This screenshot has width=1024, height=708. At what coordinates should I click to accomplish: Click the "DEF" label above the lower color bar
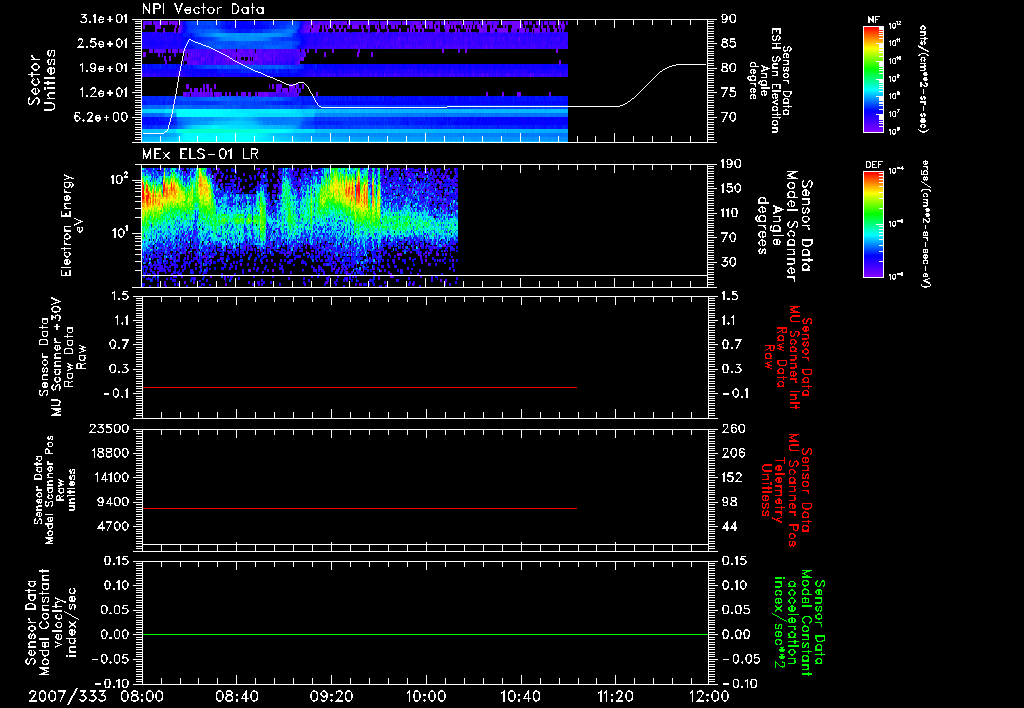pyautogui.click(x=874, y=165)
